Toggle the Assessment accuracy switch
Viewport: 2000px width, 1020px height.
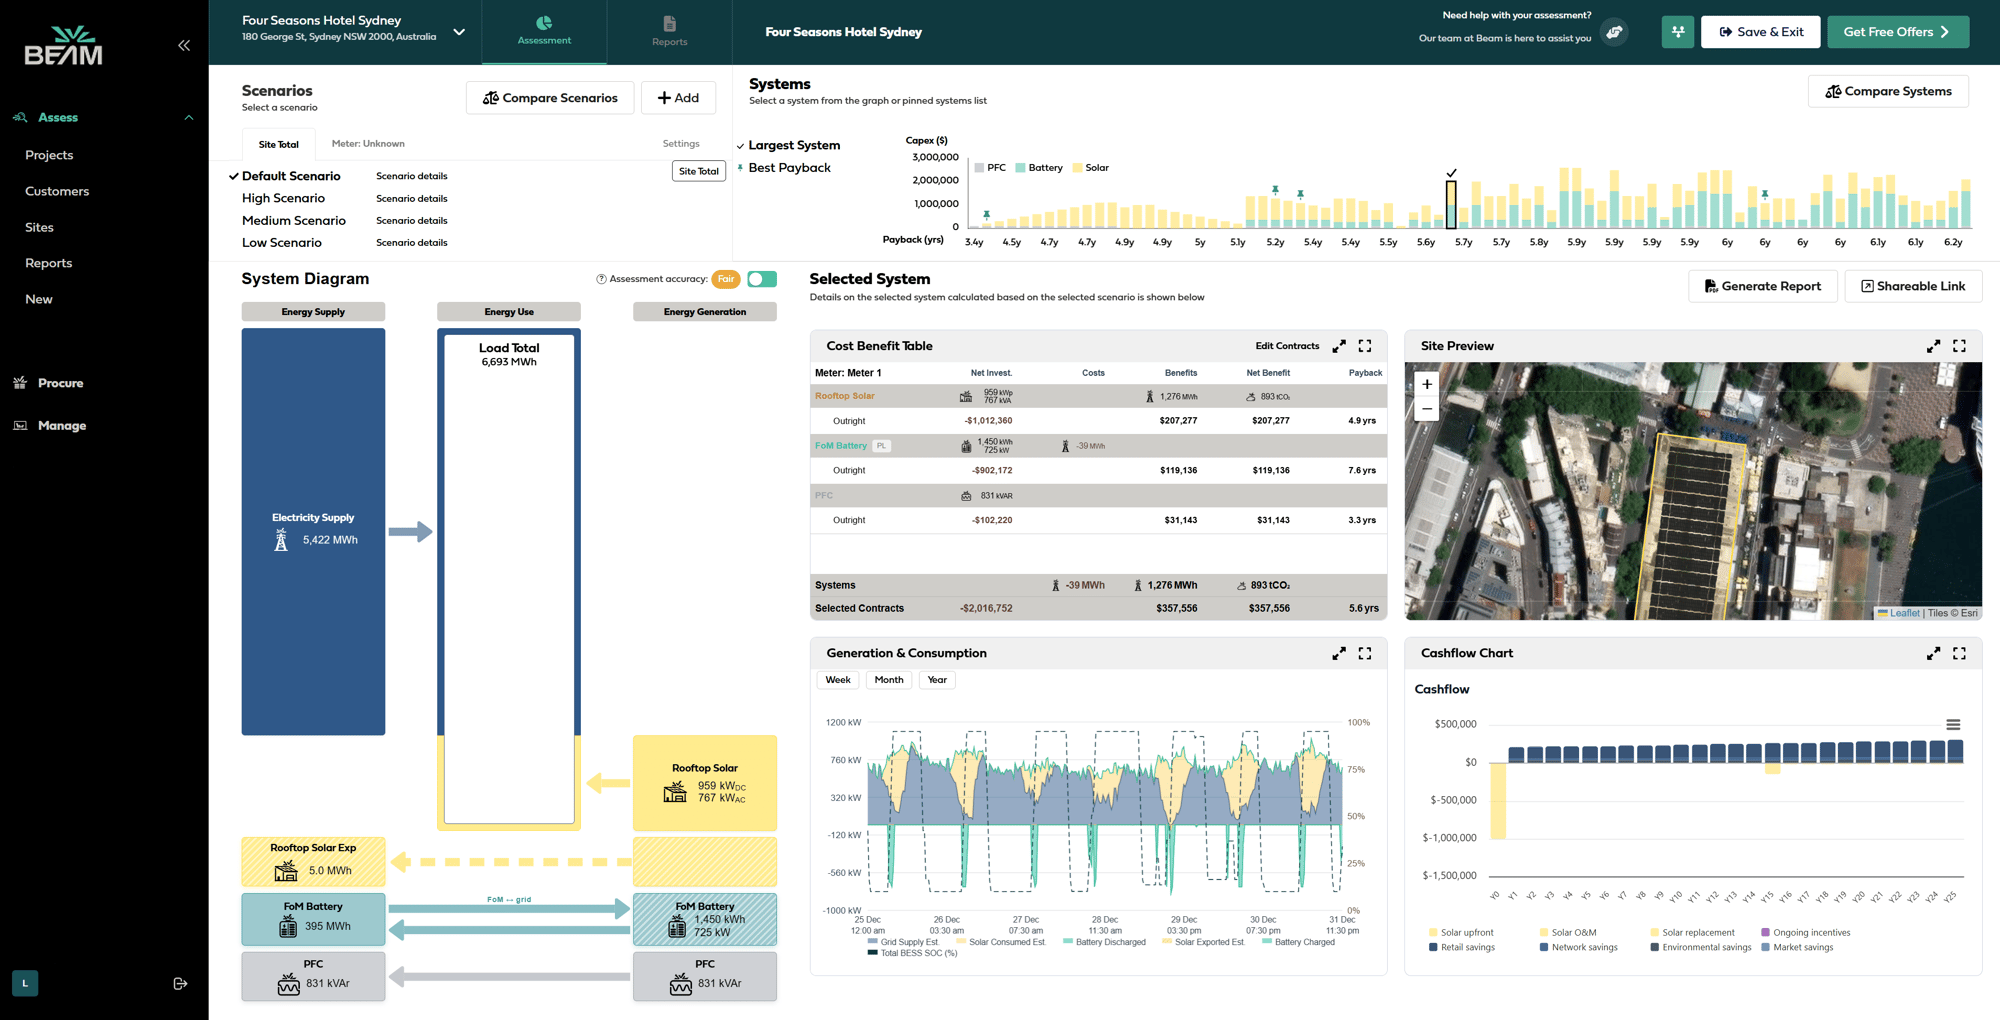pos(762,279)
